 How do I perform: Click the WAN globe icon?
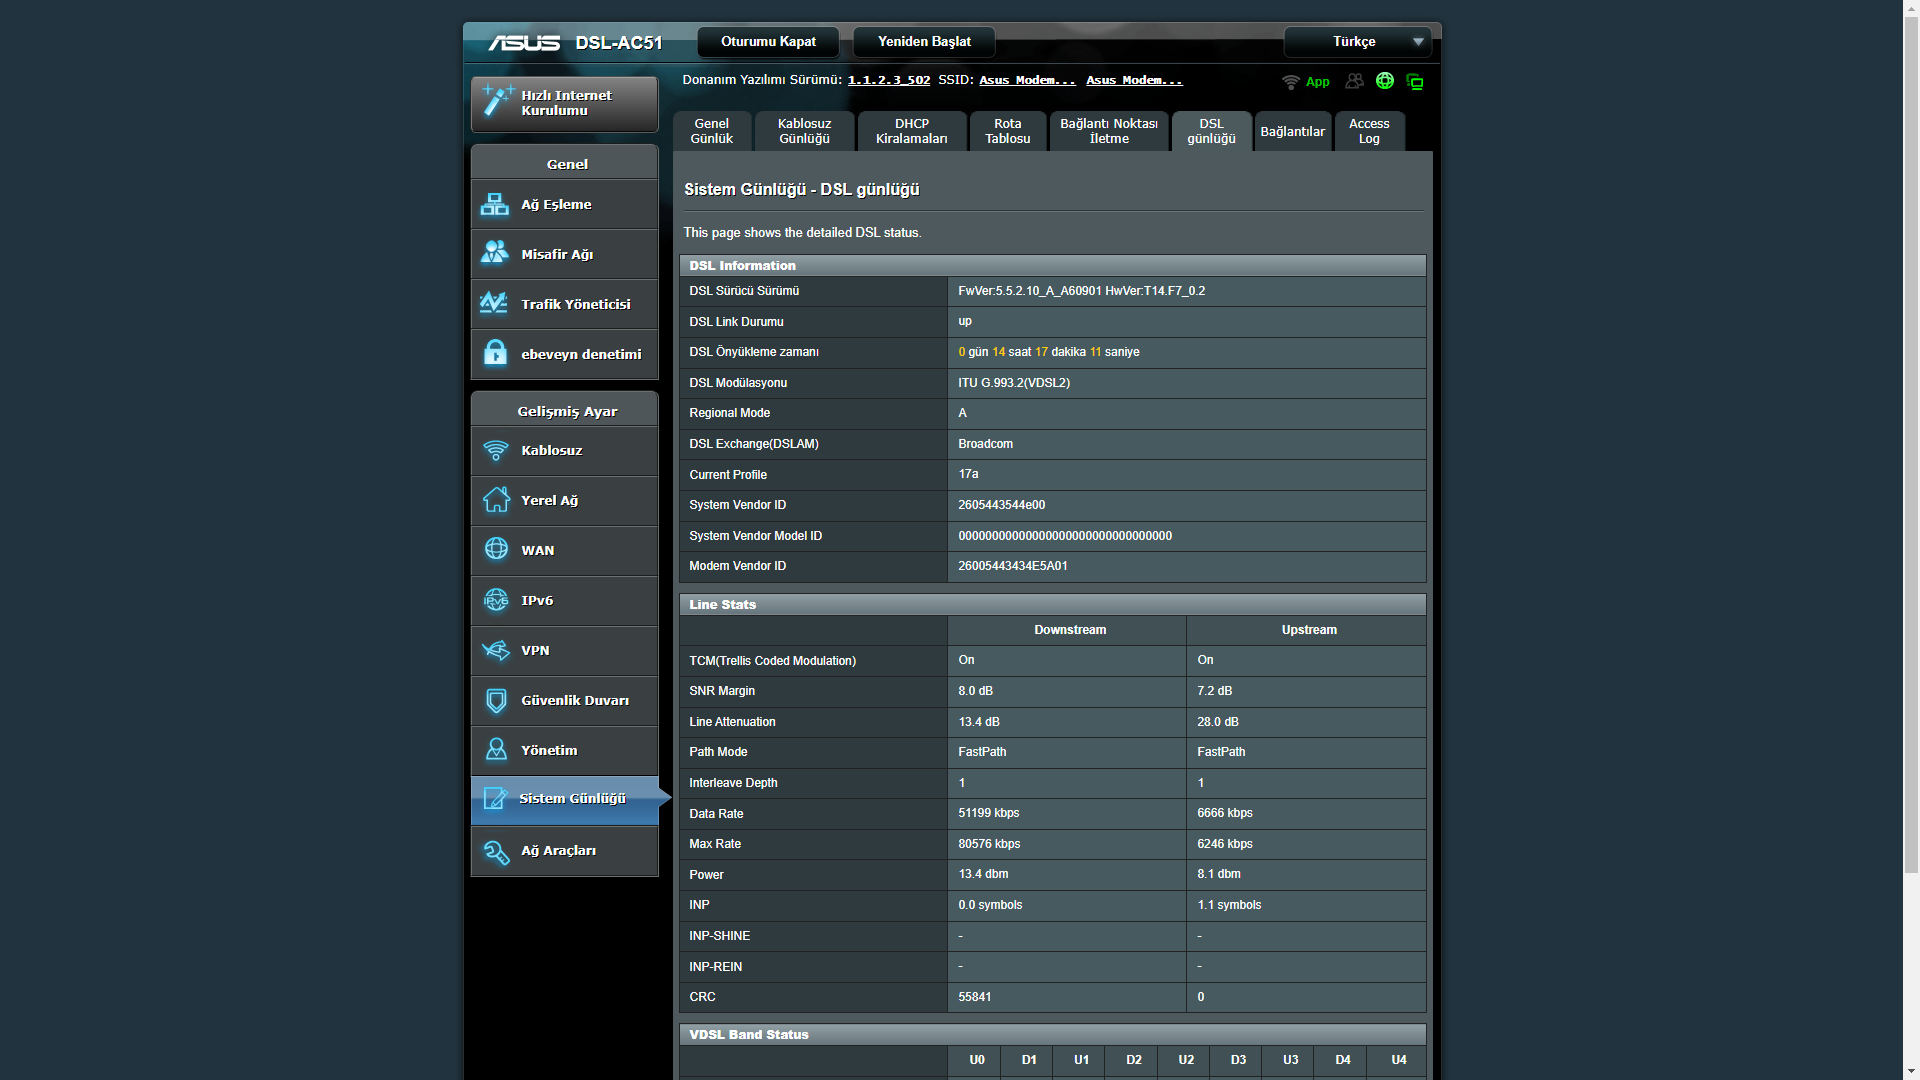pyautogui.click(x=496, y=550)
